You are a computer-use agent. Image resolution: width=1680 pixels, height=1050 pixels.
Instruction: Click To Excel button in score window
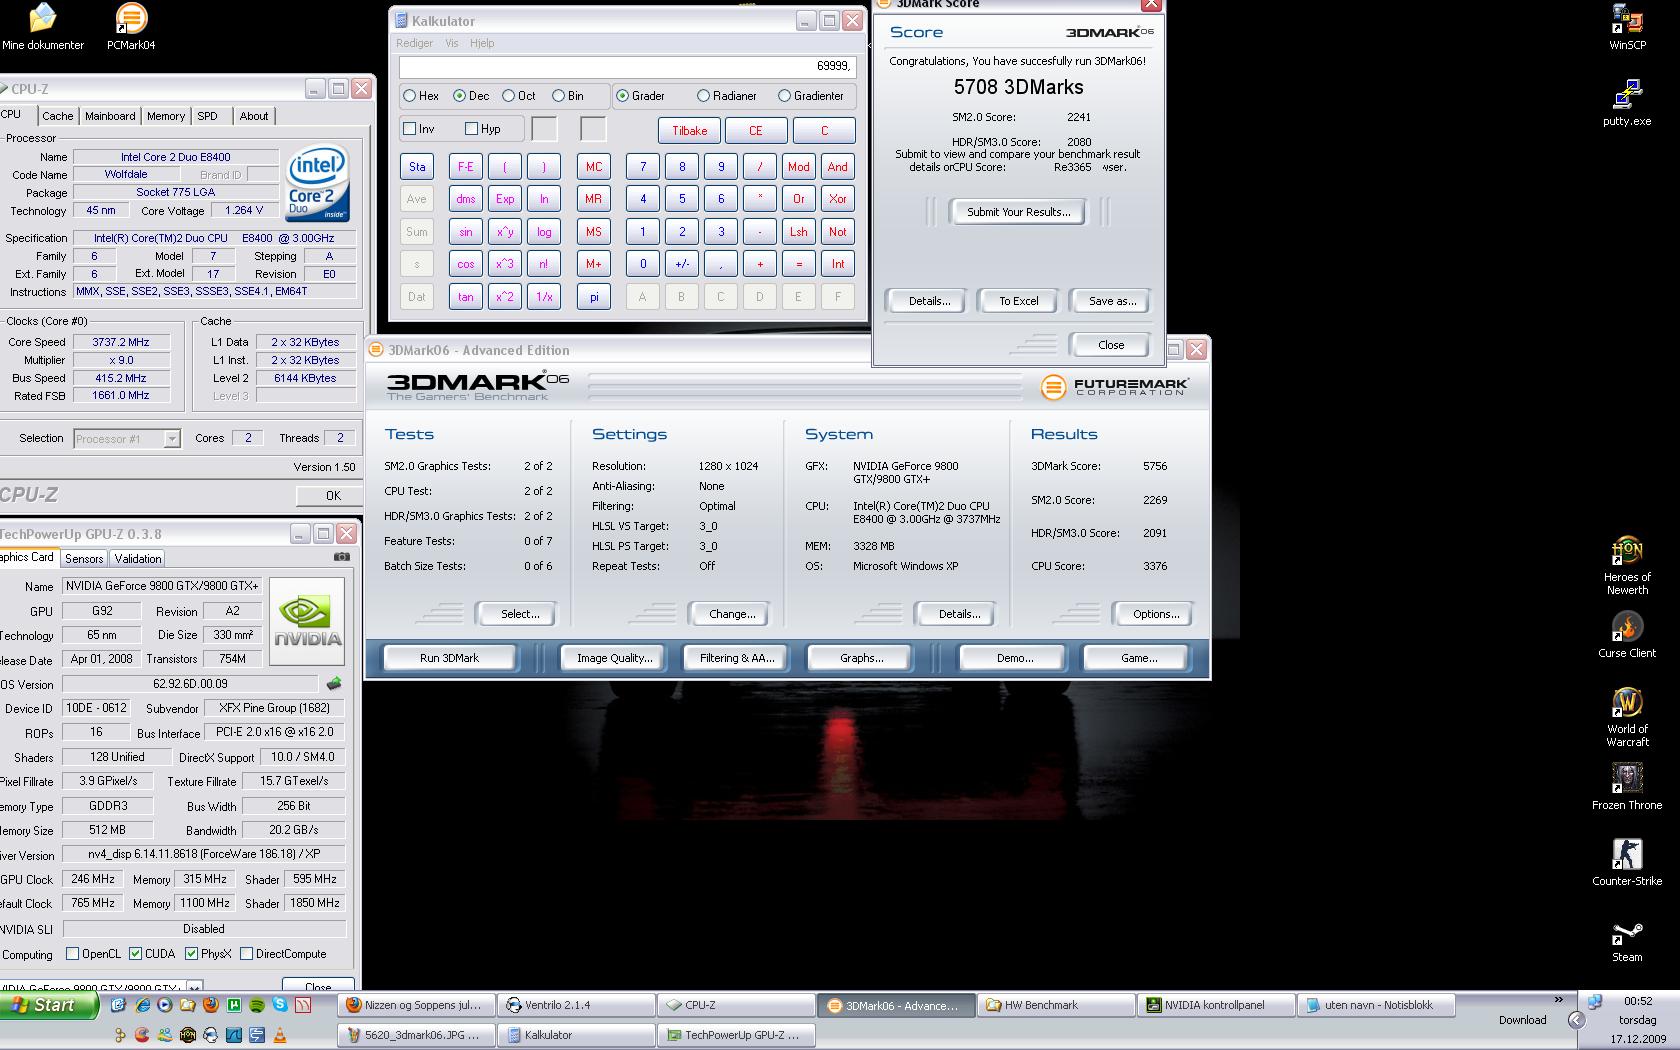pyautogui.click(x=1018, y=301)
